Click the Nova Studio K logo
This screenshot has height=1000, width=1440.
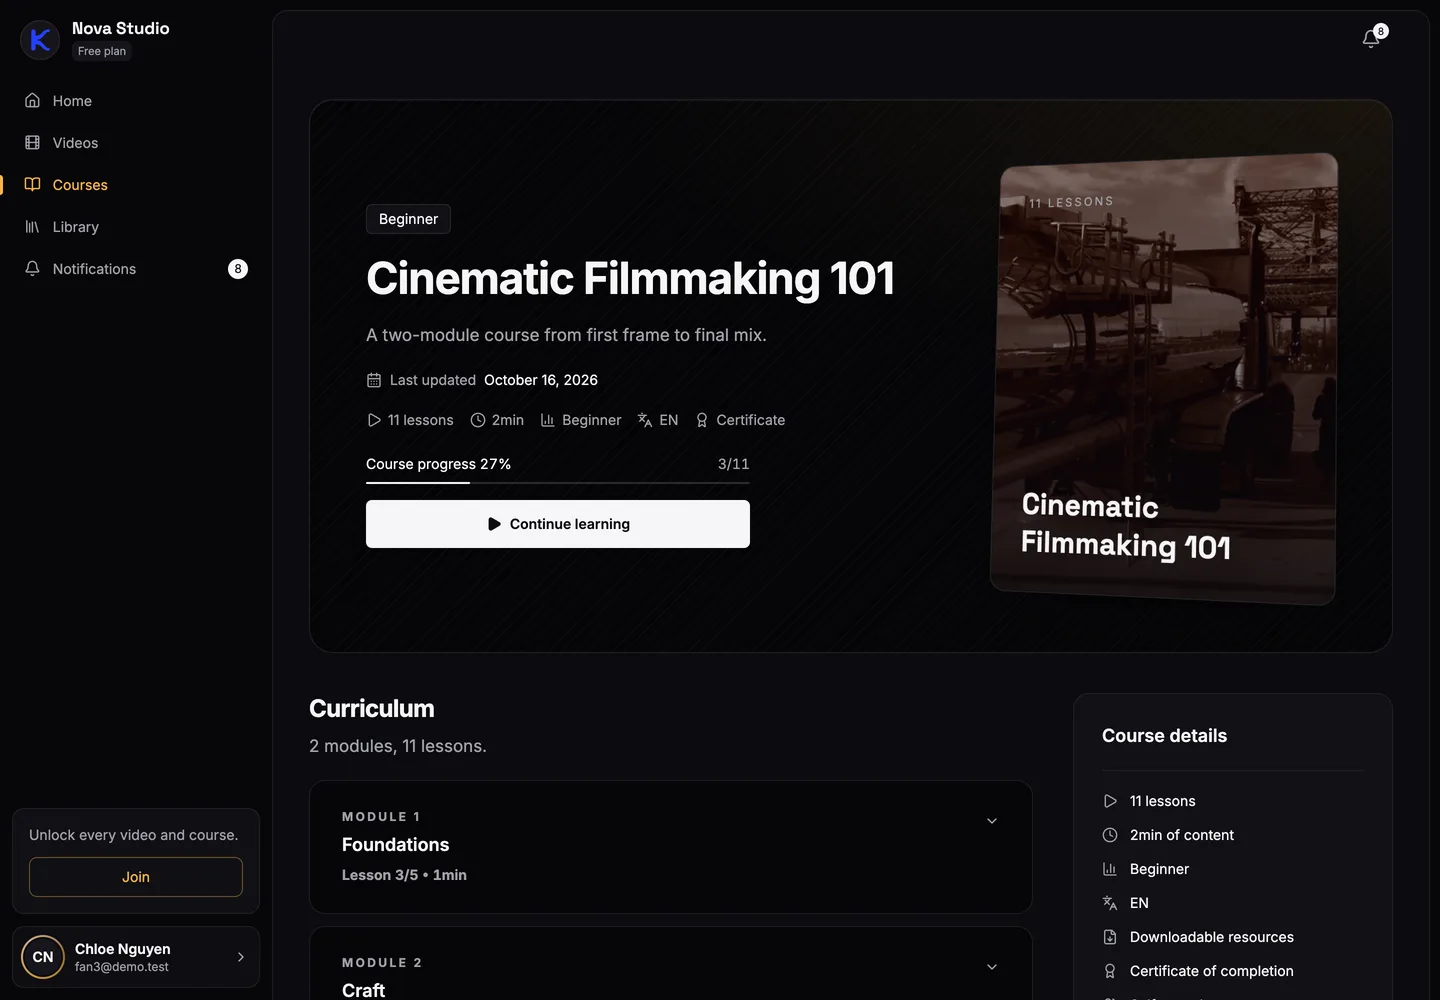coord(40,40)
